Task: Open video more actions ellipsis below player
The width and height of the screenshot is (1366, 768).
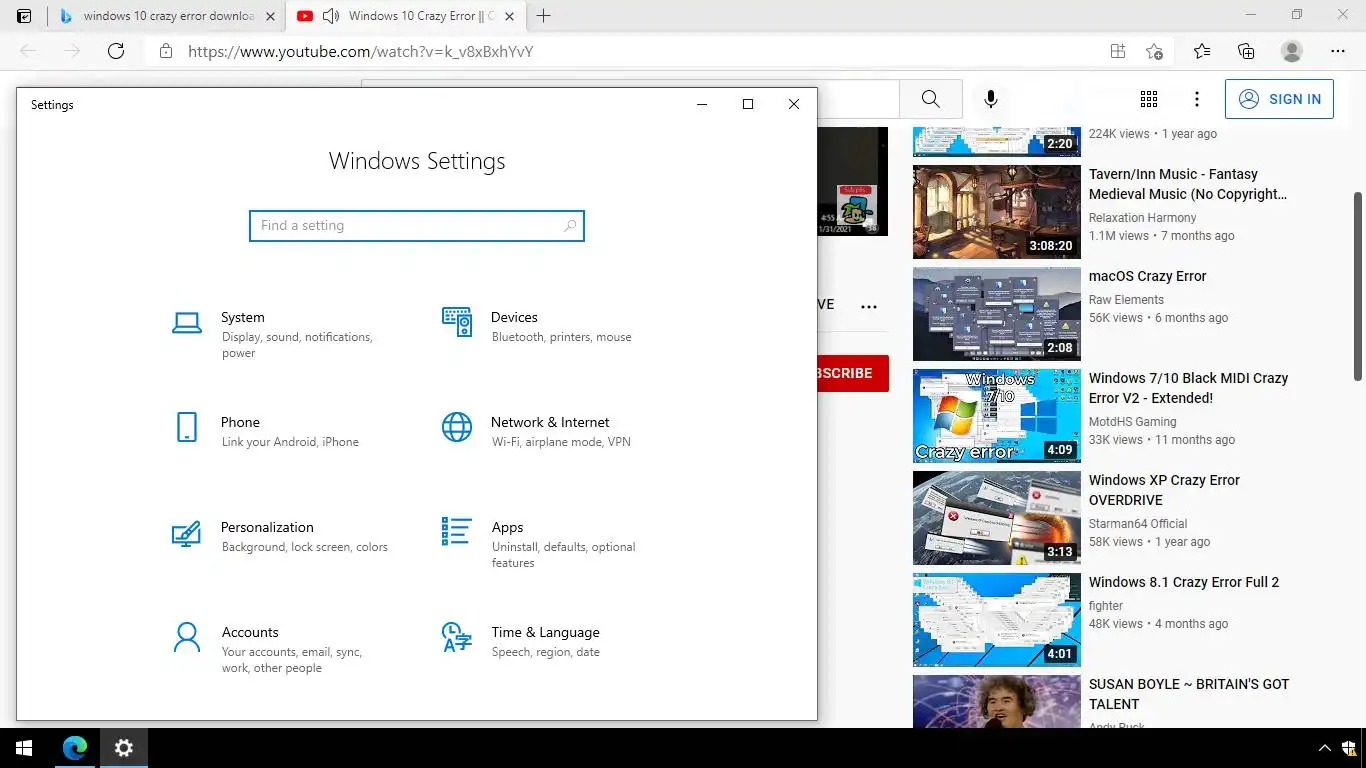Action: [869, 307]
